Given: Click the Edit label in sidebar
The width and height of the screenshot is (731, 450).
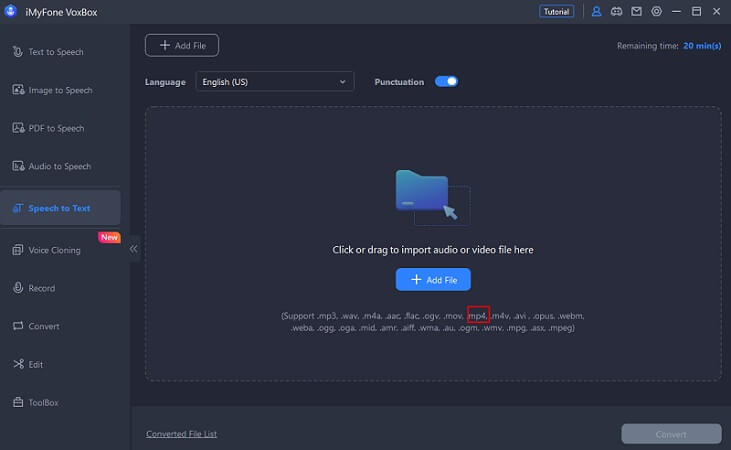Looking at the screenshot, I should click(36, 365).
